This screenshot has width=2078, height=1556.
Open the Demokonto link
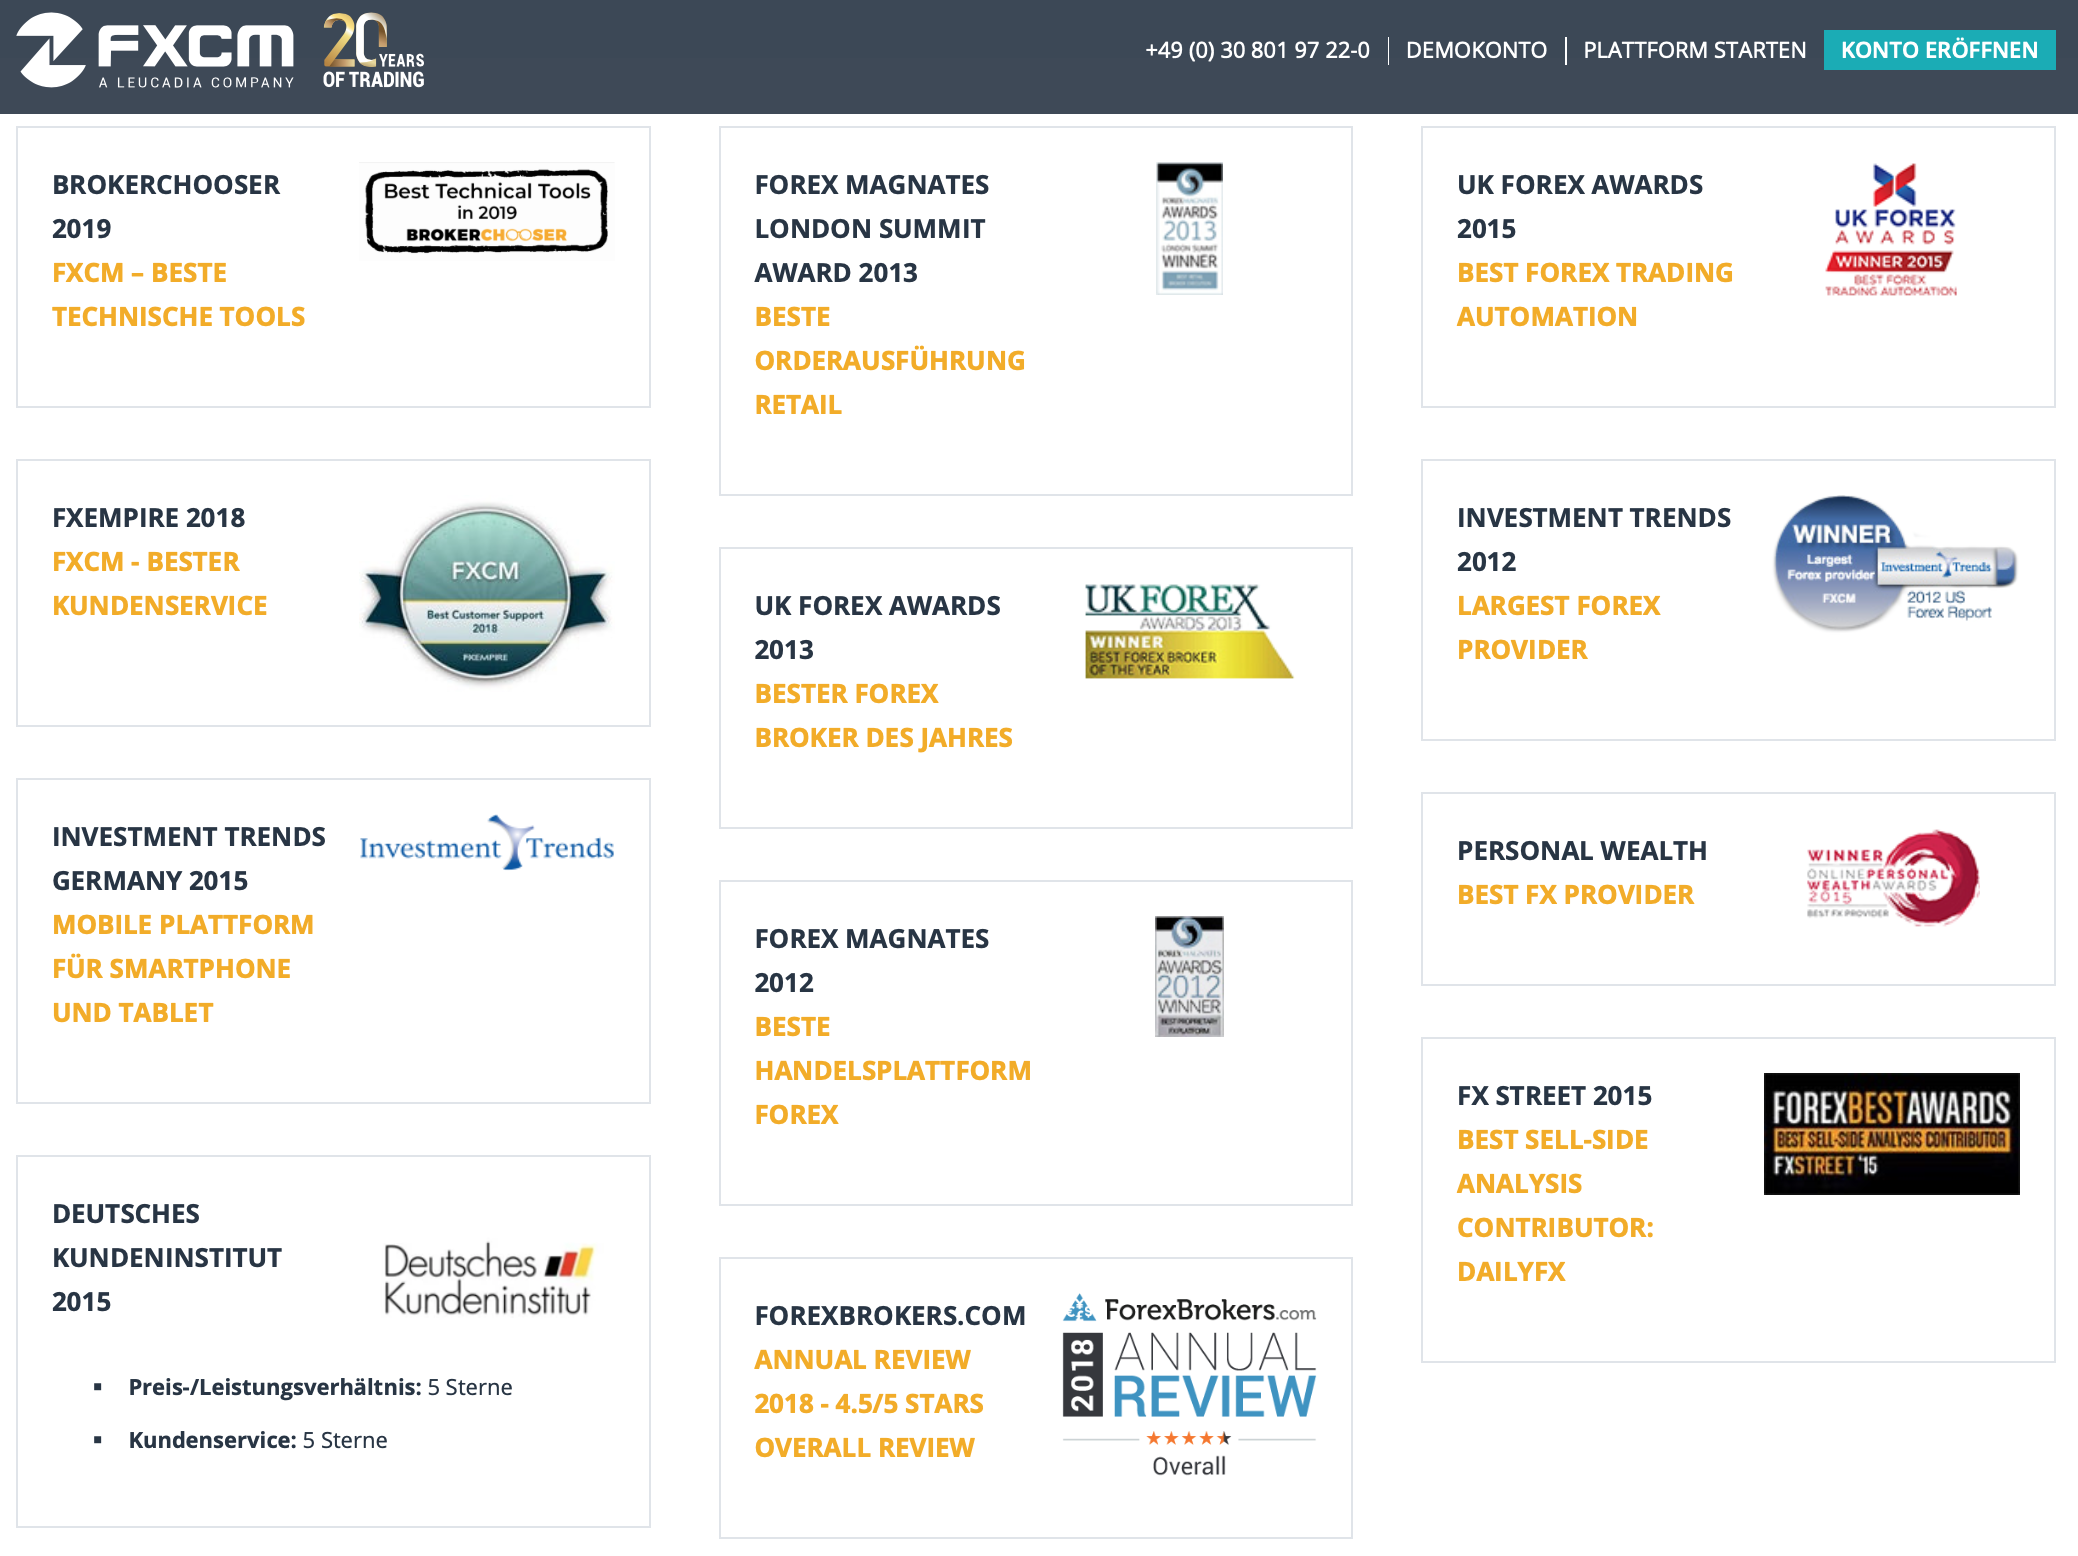[x=1476, y=50]
